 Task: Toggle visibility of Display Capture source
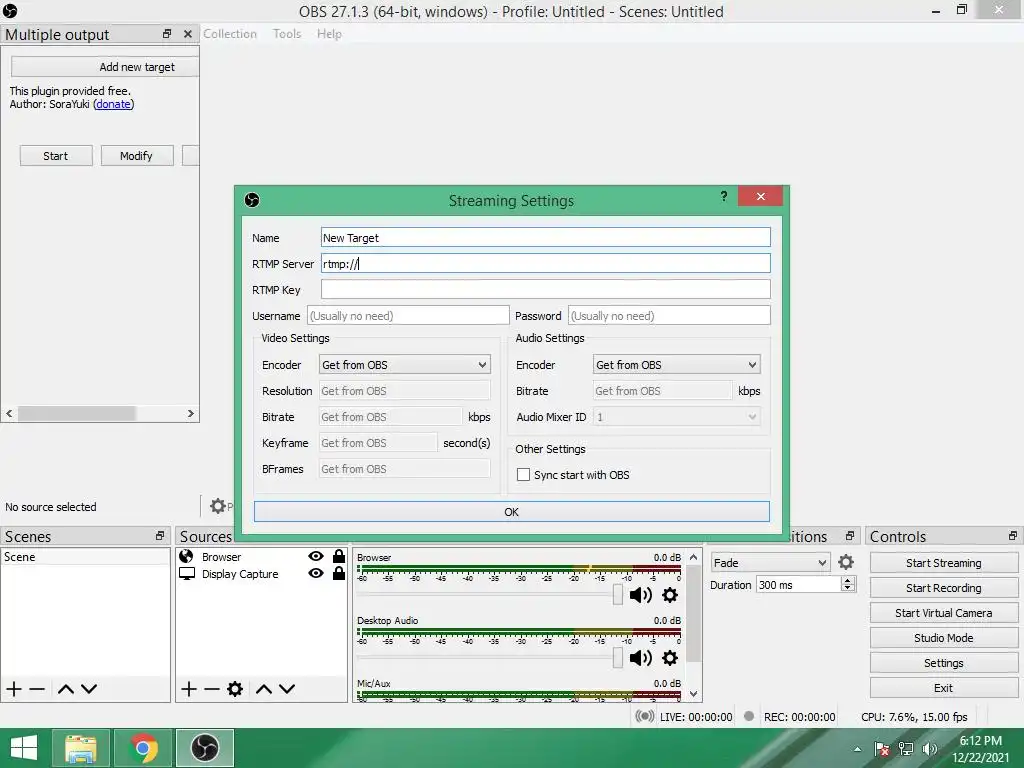[316, 573]
